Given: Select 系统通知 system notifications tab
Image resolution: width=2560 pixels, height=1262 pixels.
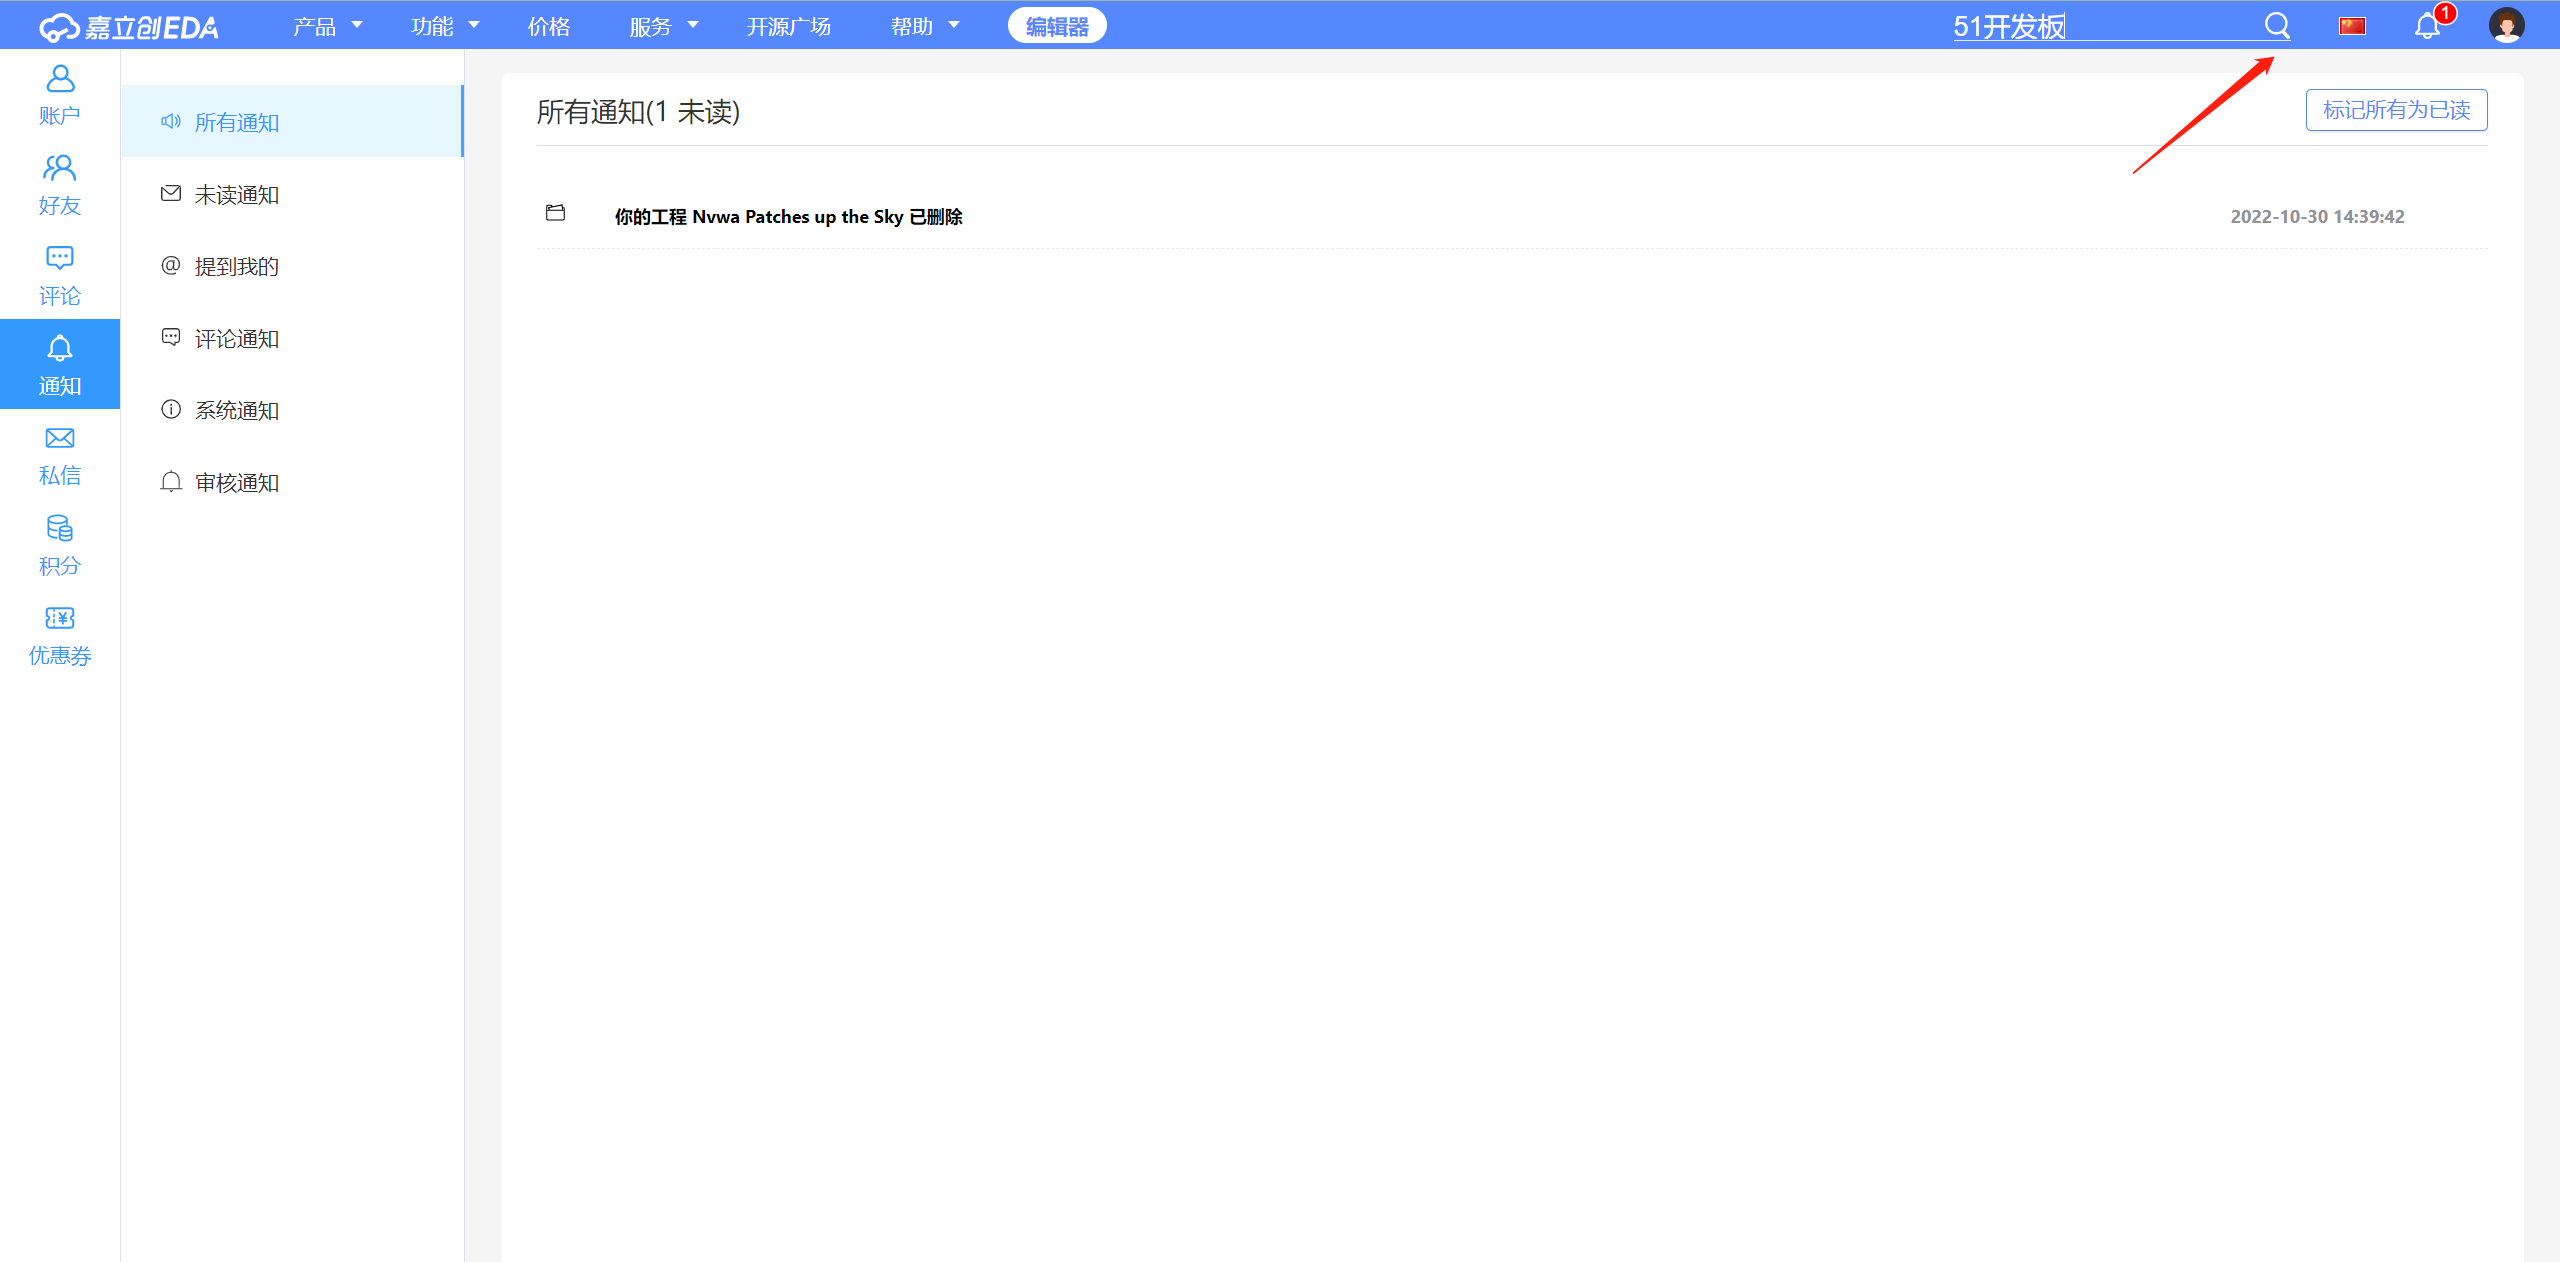Looking at the screenshot, I should pyautogui.click(x=236, y=411).
